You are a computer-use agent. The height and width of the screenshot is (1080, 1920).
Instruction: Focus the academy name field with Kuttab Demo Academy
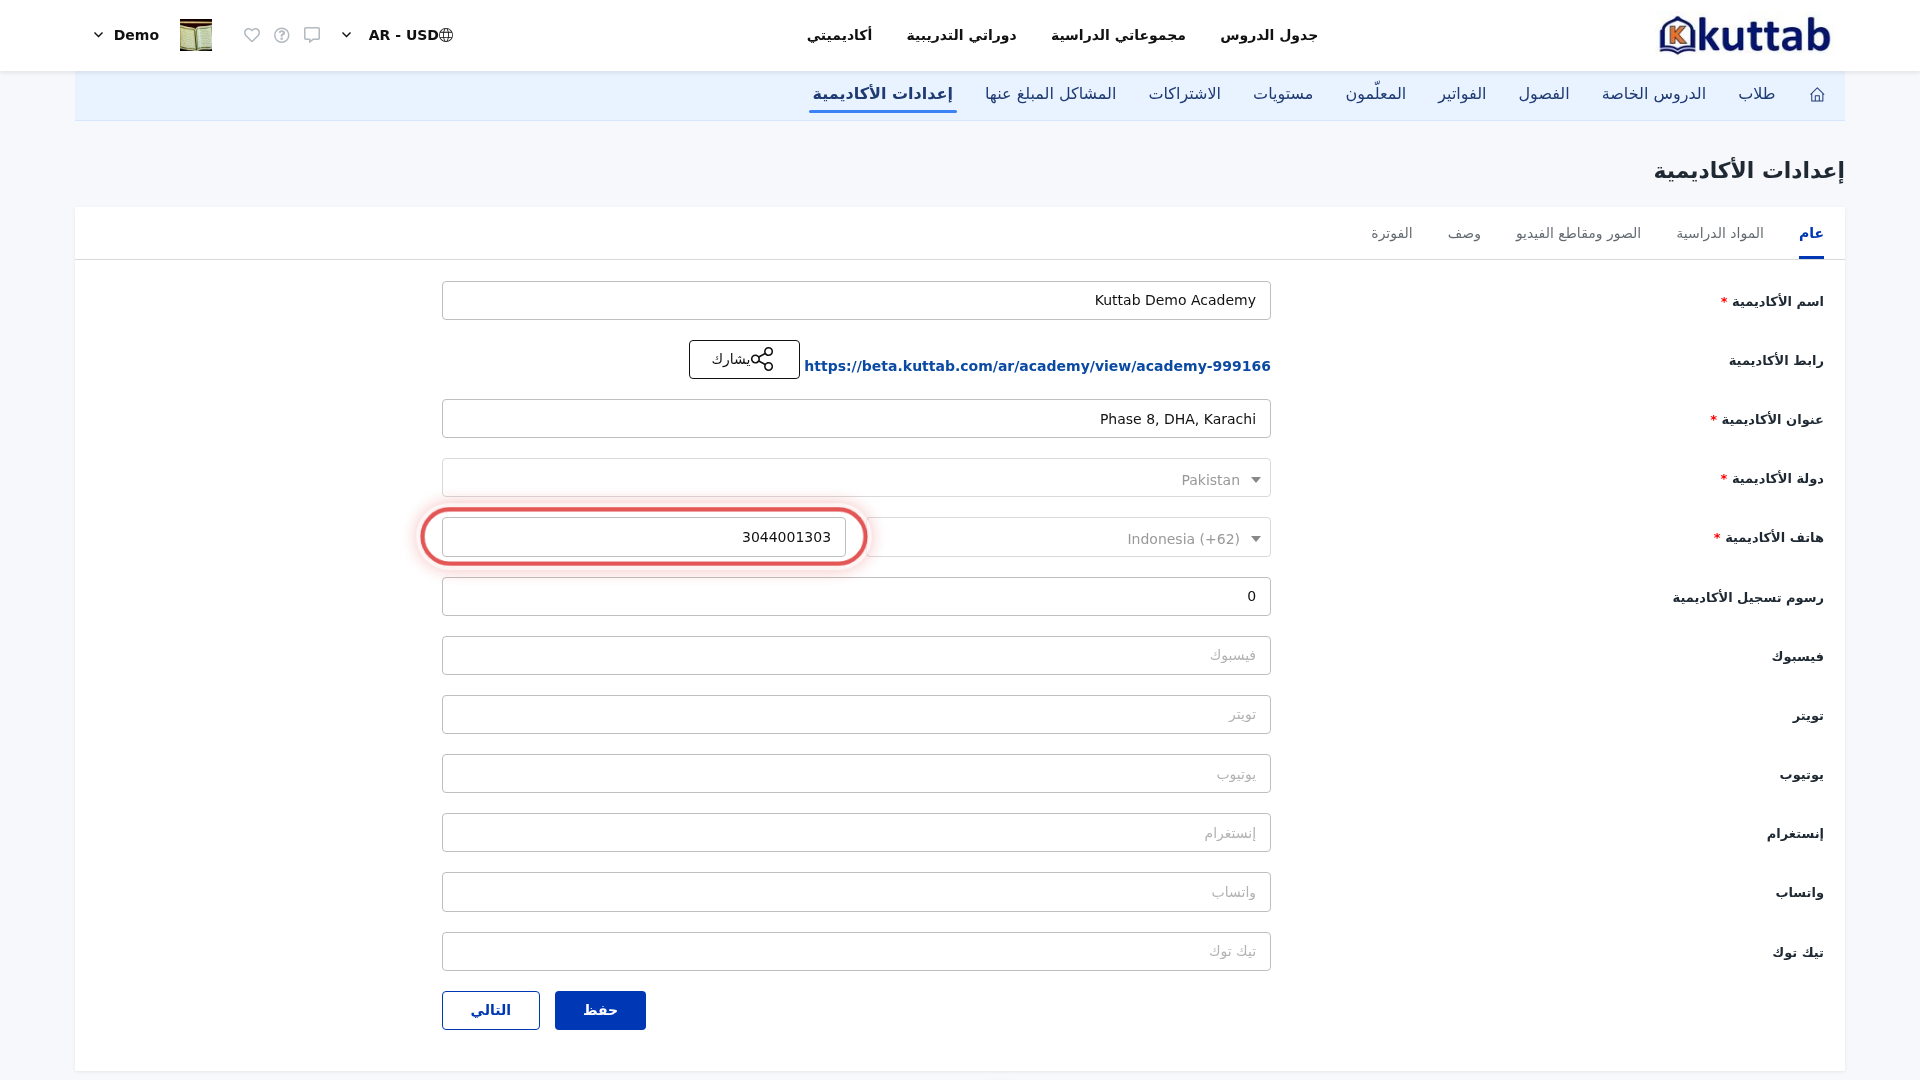(x=856, y=301)
